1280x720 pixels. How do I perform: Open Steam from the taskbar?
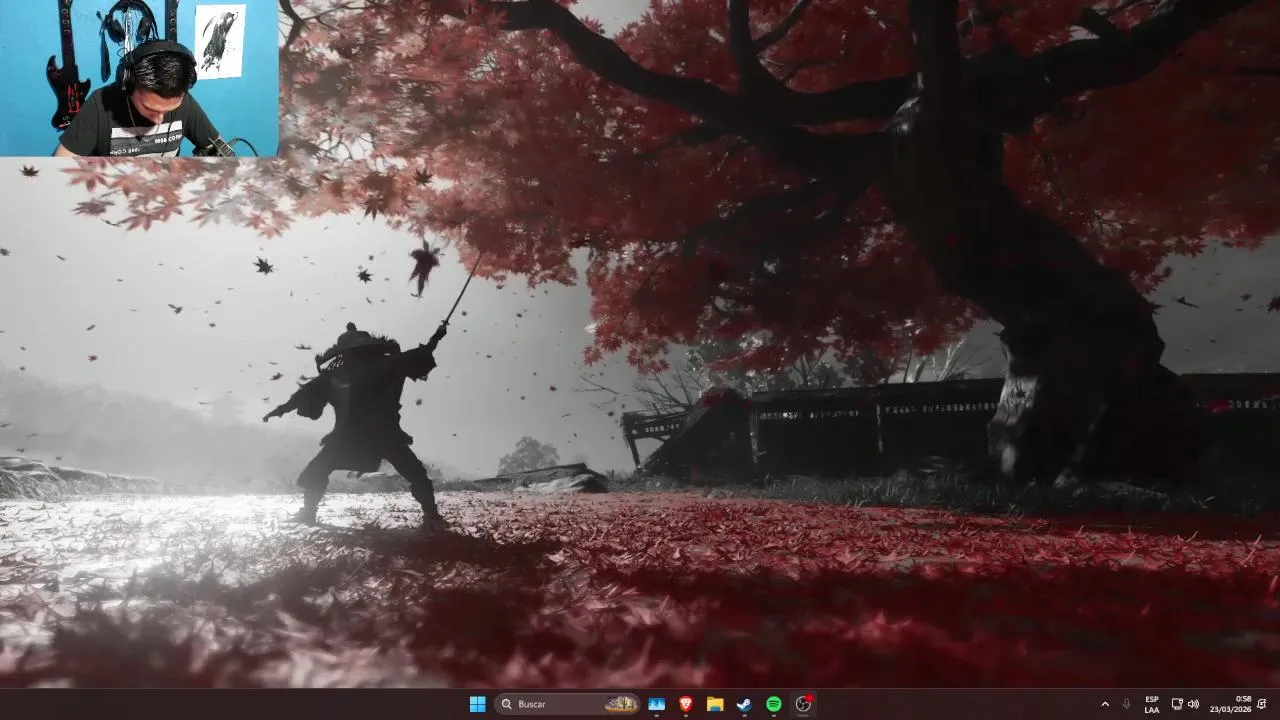point(744,704)
